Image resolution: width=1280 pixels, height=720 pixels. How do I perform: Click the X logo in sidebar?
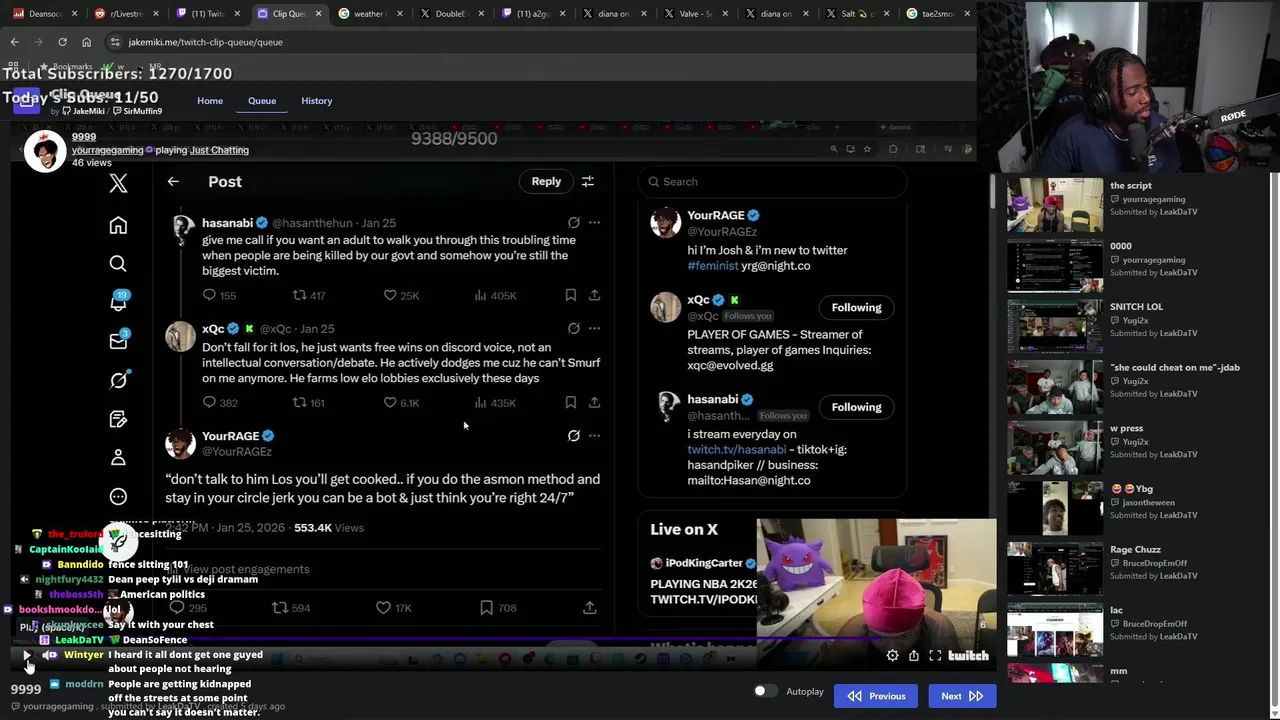click(x=118, y=182)
